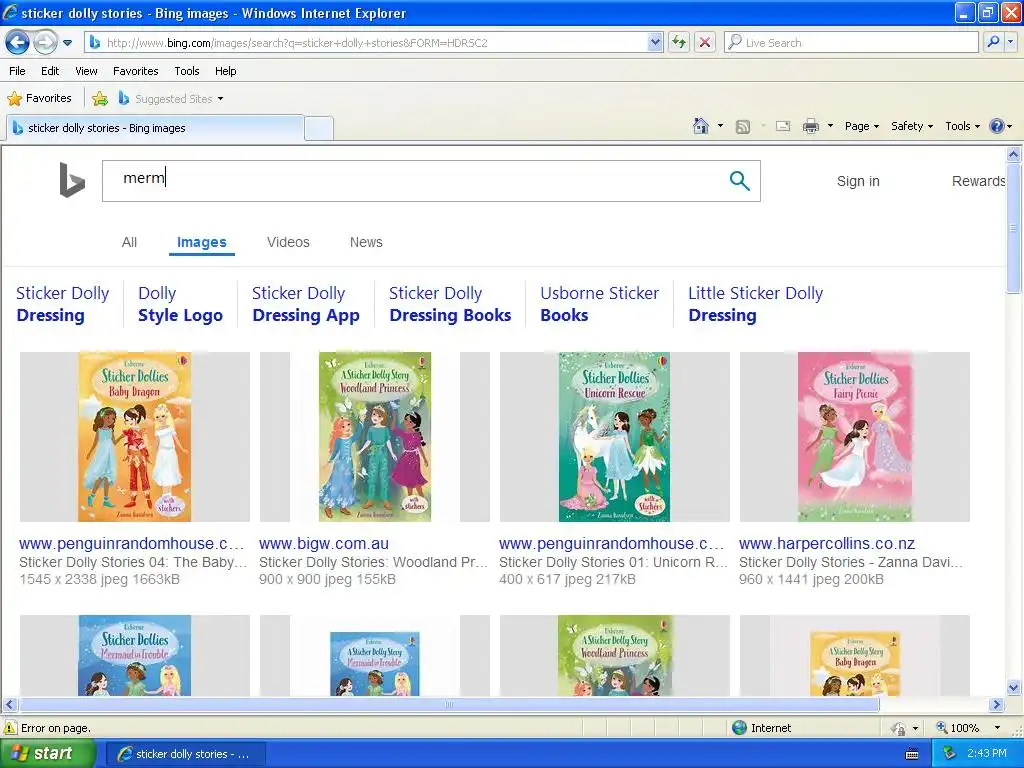Refresh the page with the green arrows icon
Image resolution: width=1024 pixels, height=768 pixels.
(679, 43)
